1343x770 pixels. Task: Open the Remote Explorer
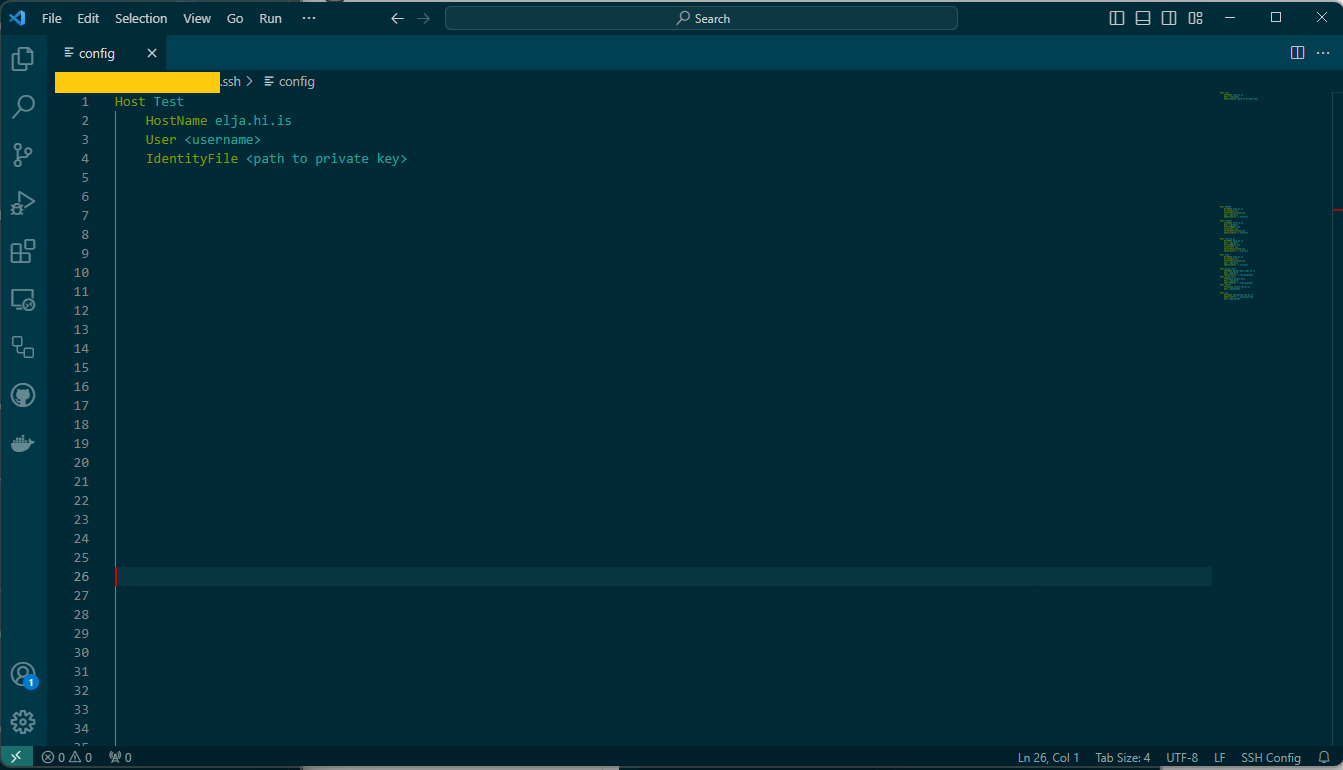(x=23, y=299)
